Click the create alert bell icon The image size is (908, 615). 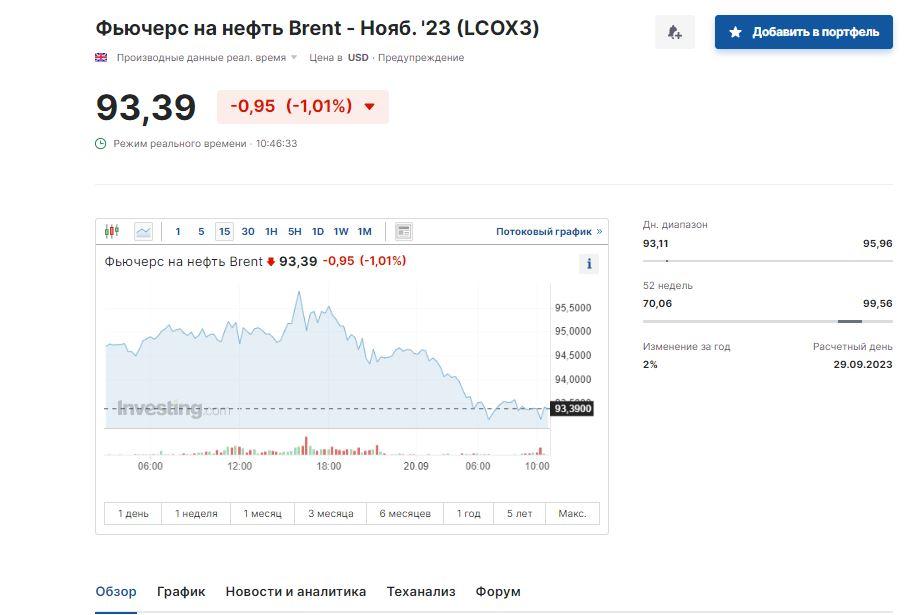coord(674,32)
